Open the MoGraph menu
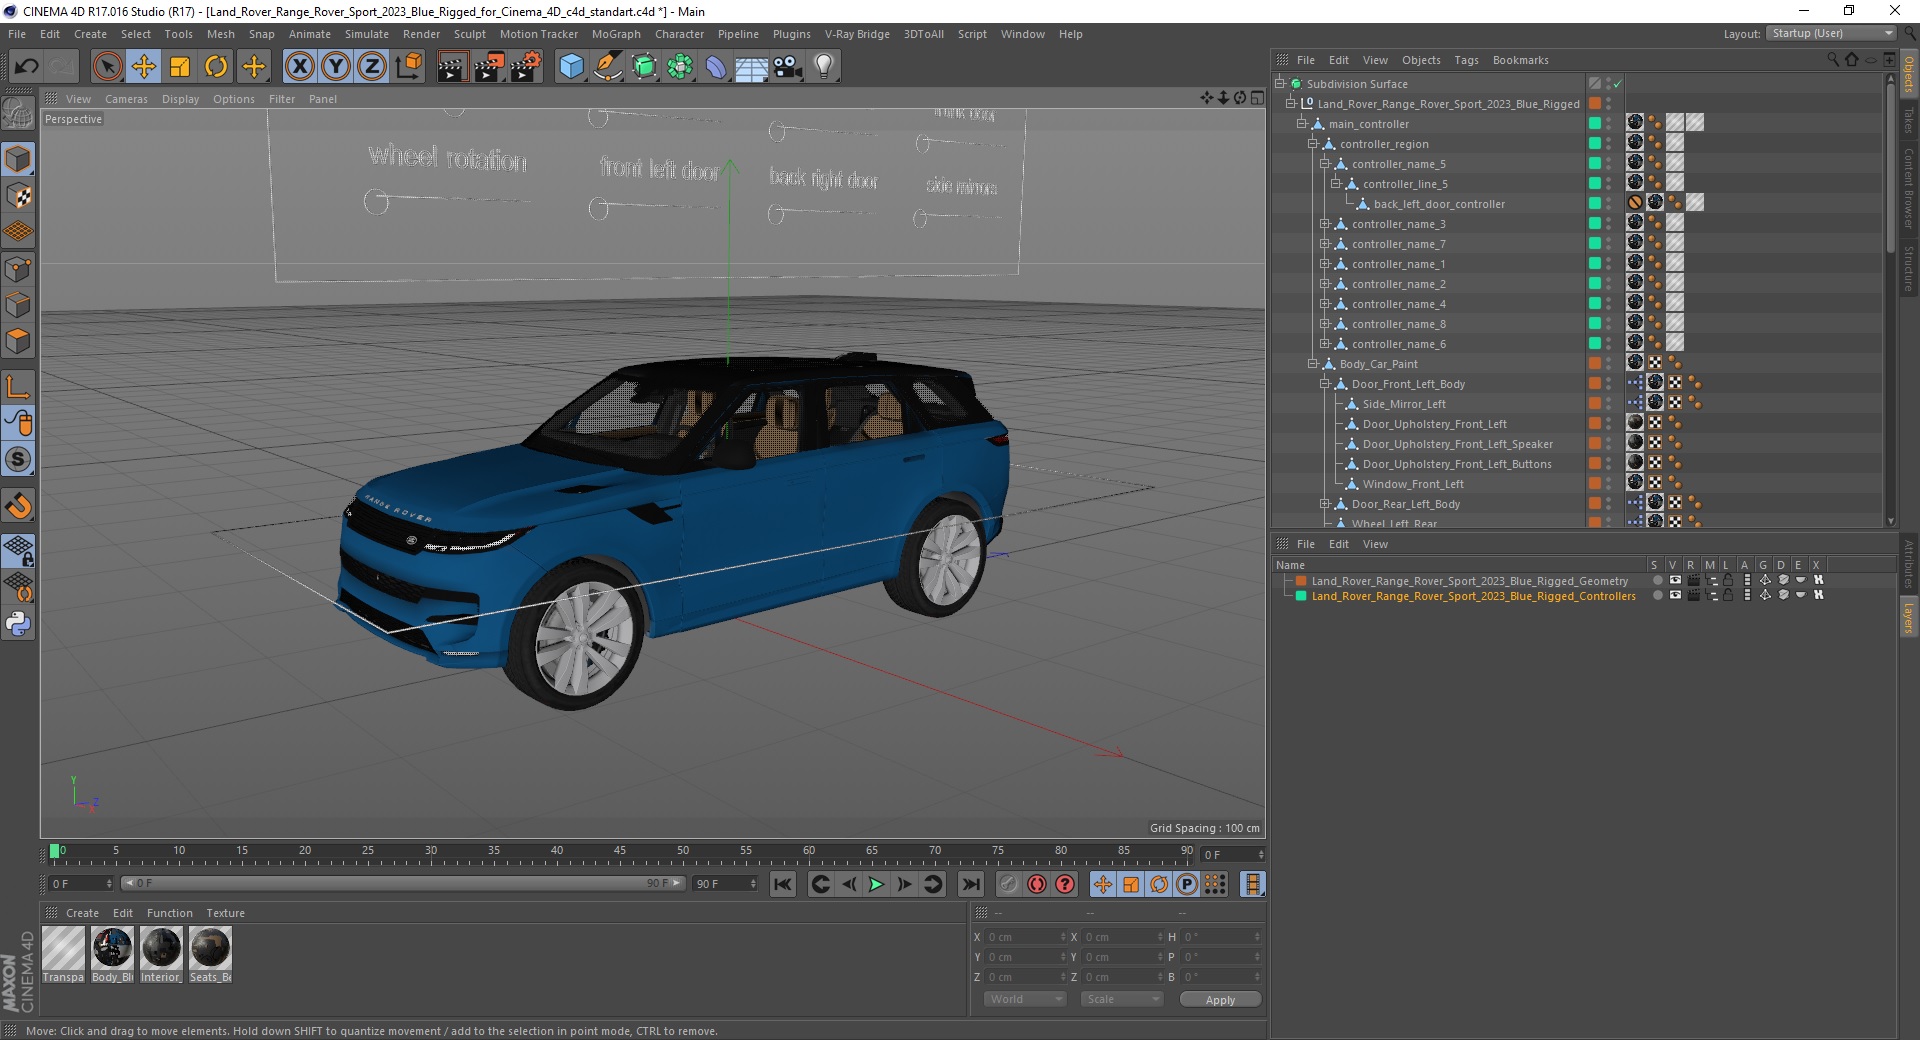Screen dimensions: 1920x1040 (x=616, y=34)
